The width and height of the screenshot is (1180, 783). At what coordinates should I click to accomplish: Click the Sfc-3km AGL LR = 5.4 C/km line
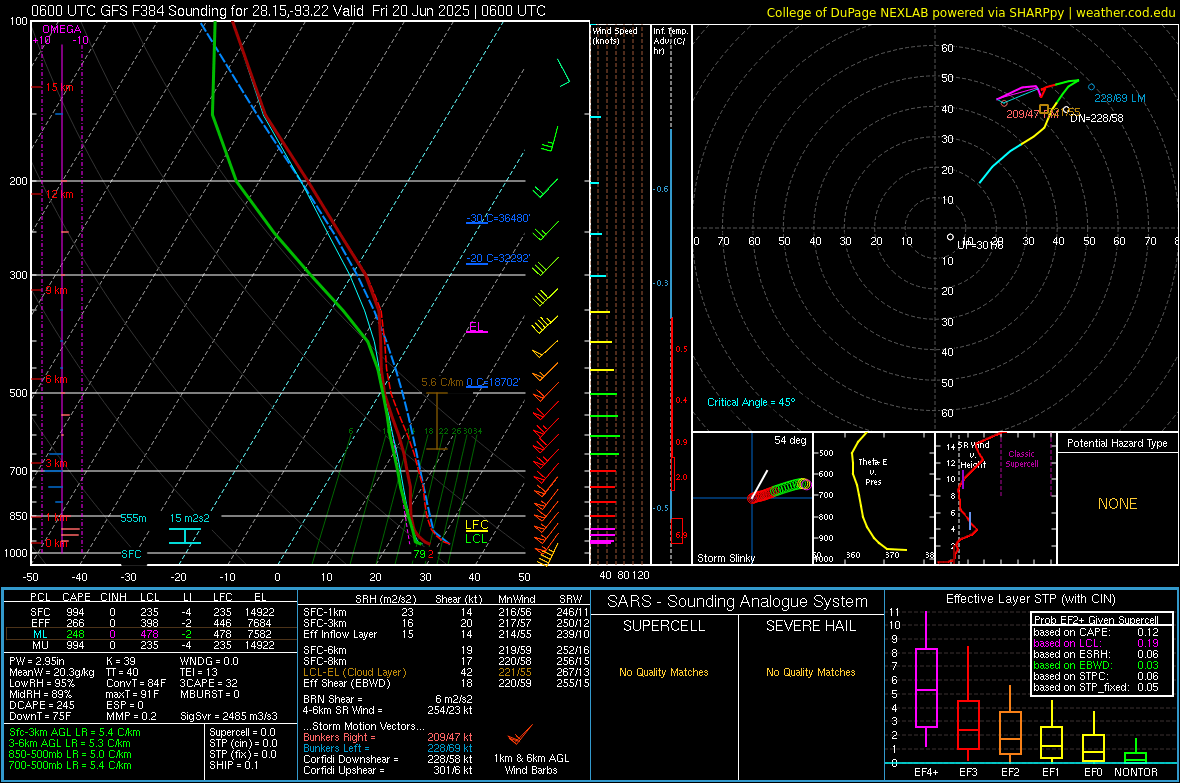(75, 732)
